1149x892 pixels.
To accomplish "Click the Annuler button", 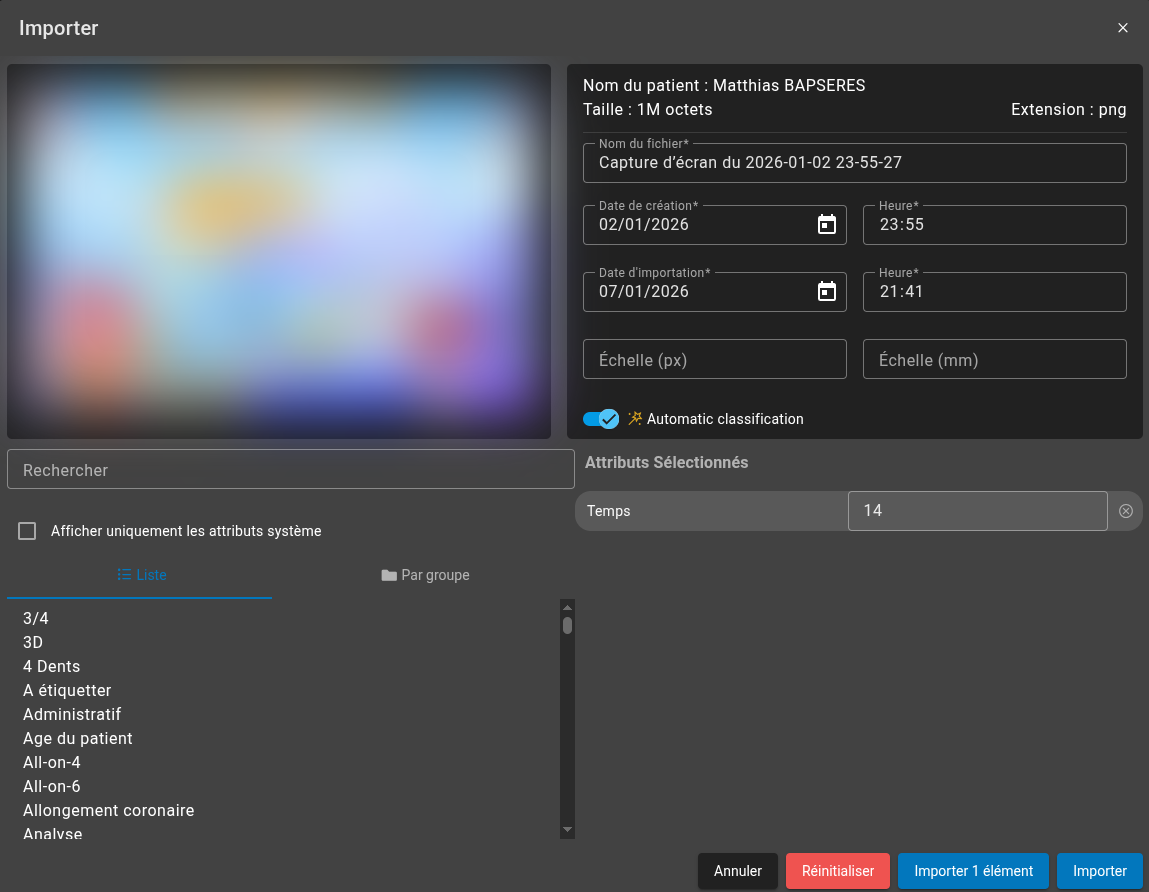I will pyautogui.click(x=737, y=871).
